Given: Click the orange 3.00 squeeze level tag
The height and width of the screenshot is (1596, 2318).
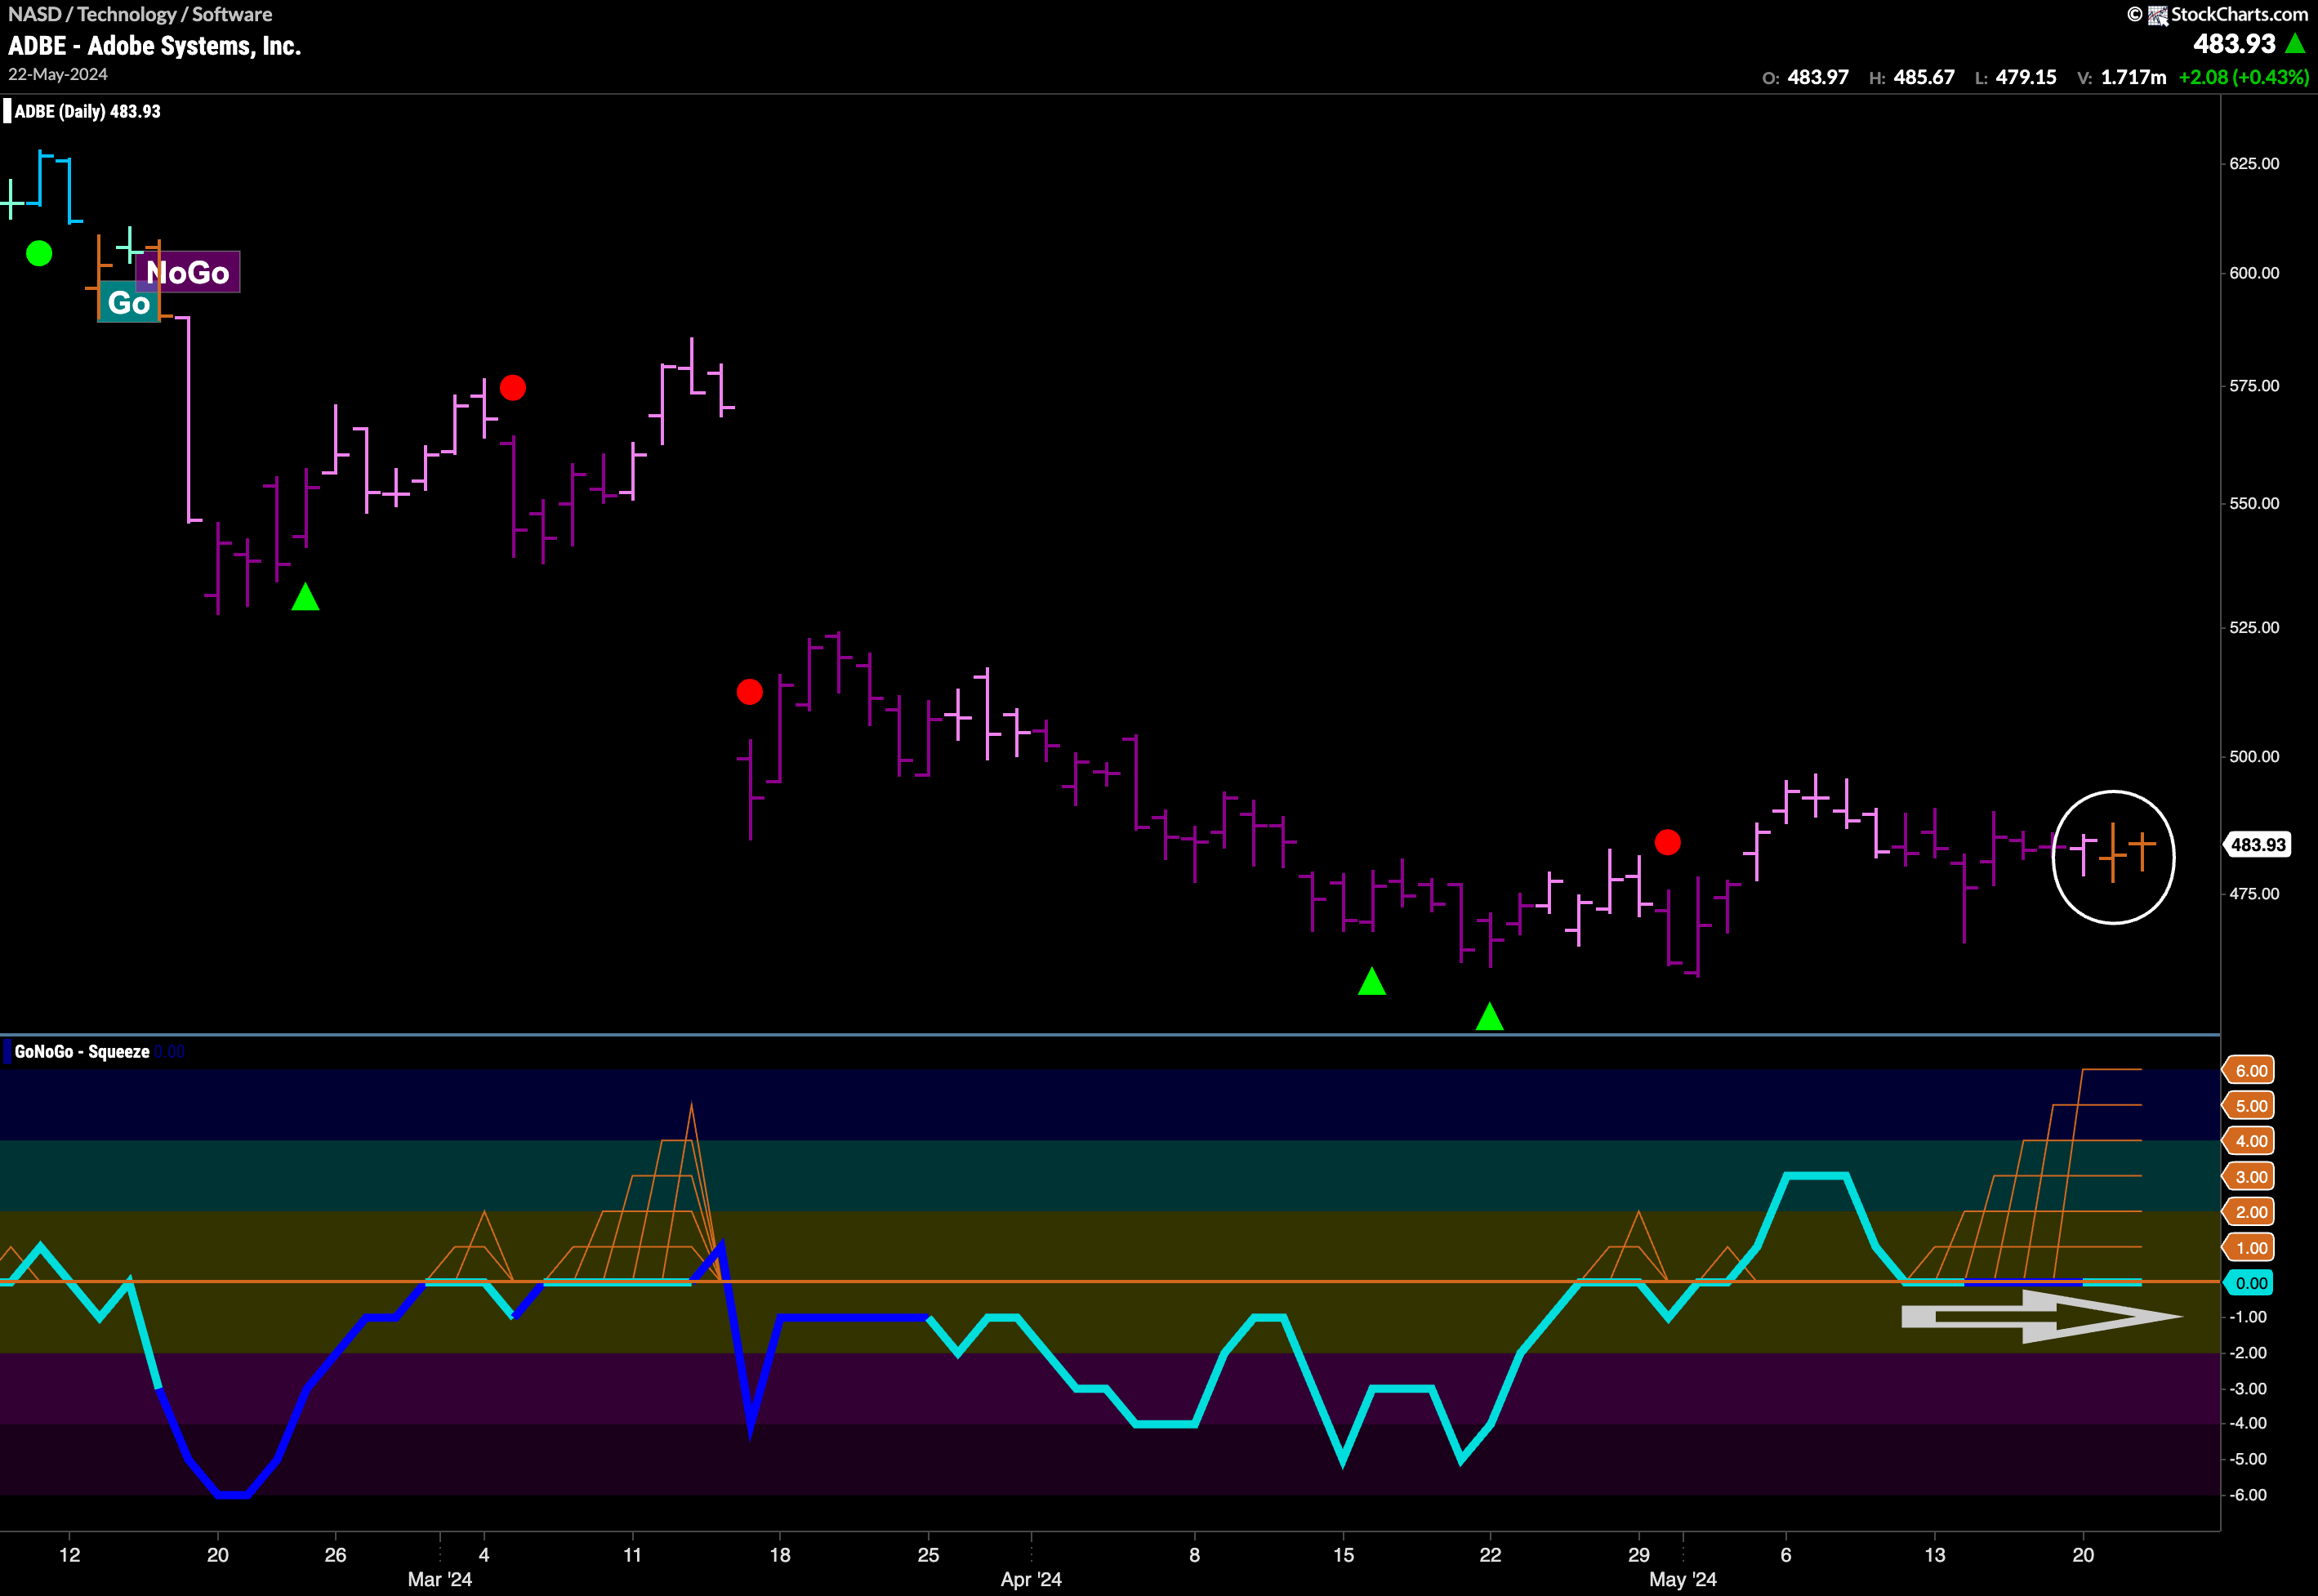Looking at the screenshot, I should click(x=2248, y=1177).
